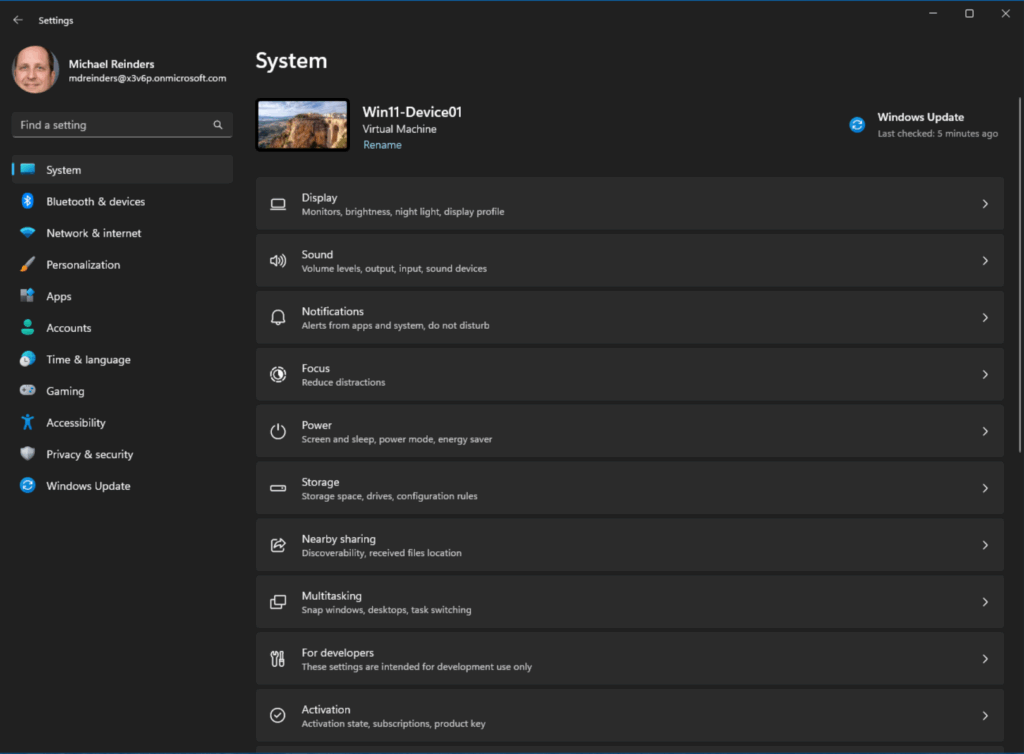Open Network & internet category
The height and width of the screenshot is (754, 1024).
coord(122,232)
